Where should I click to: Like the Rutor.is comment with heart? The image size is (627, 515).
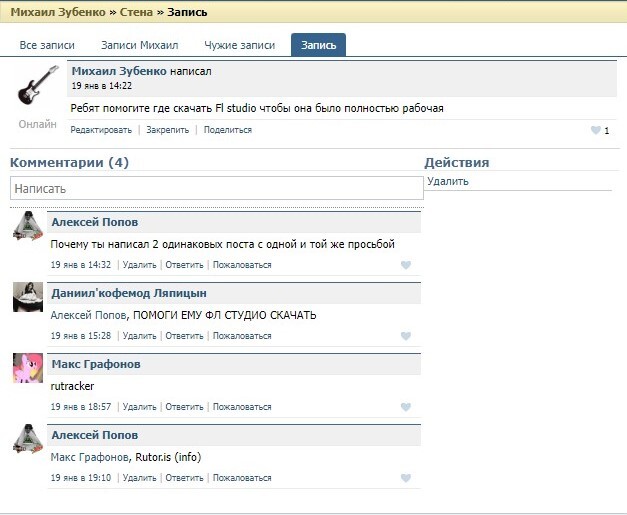(405, 478)
